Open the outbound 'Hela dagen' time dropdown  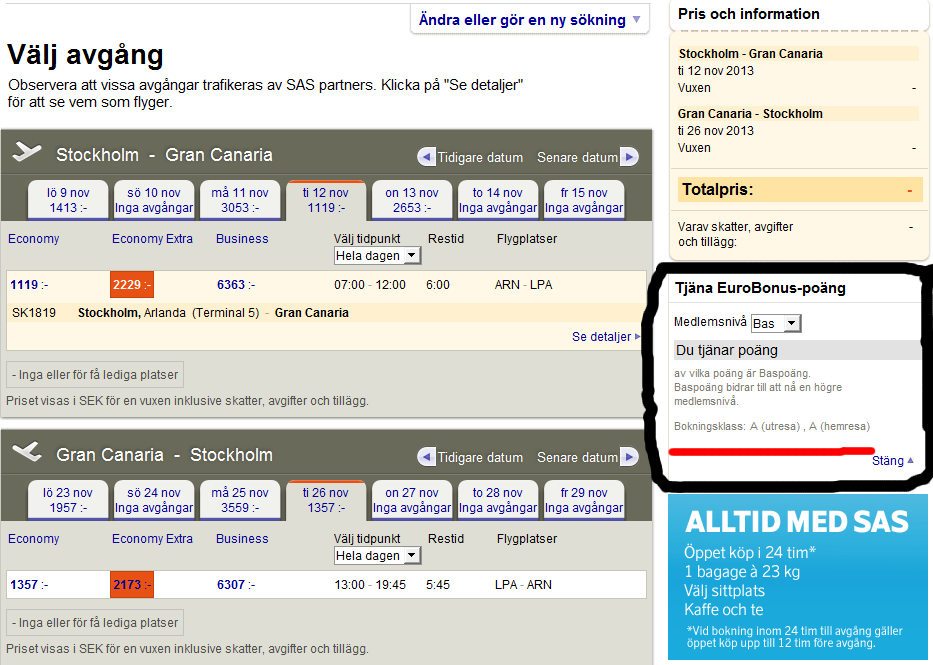pos(377,256)
